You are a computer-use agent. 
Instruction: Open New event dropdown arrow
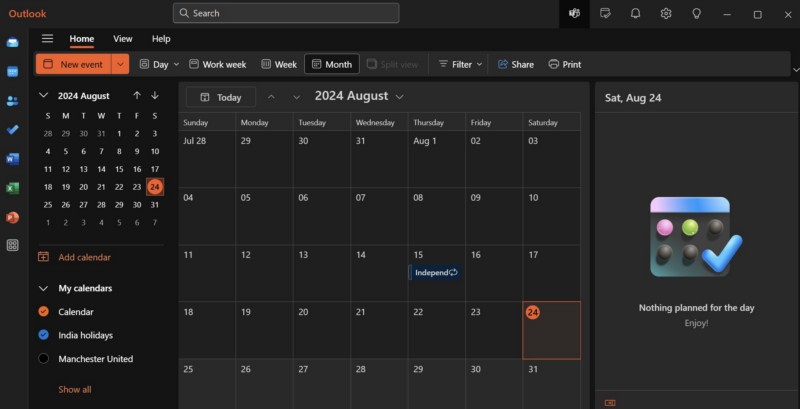(x=120, y=64)
